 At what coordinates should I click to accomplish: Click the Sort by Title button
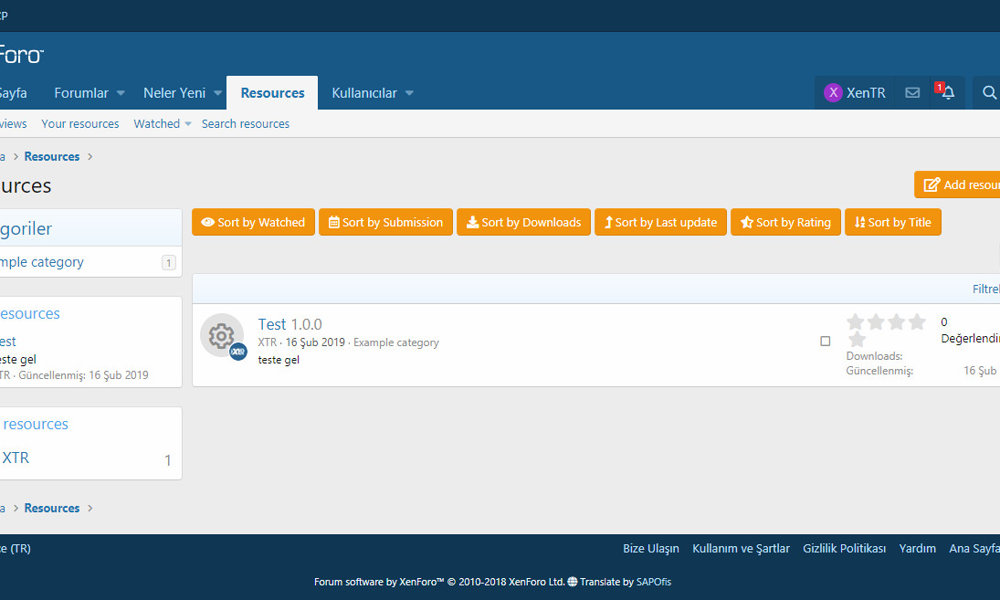893,222
